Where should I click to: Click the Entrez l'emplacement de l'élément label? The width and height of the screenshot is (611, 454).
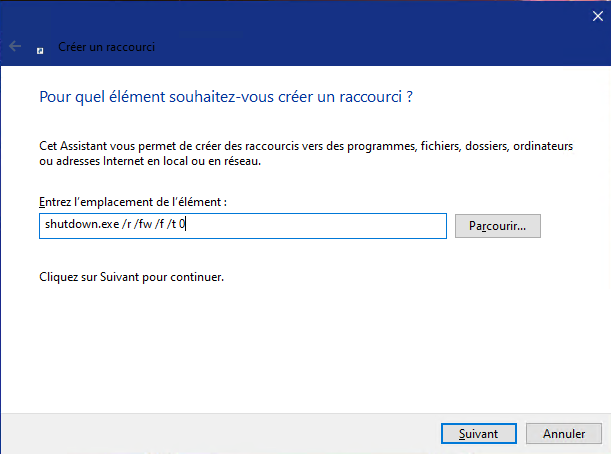[x=133, y=202]
